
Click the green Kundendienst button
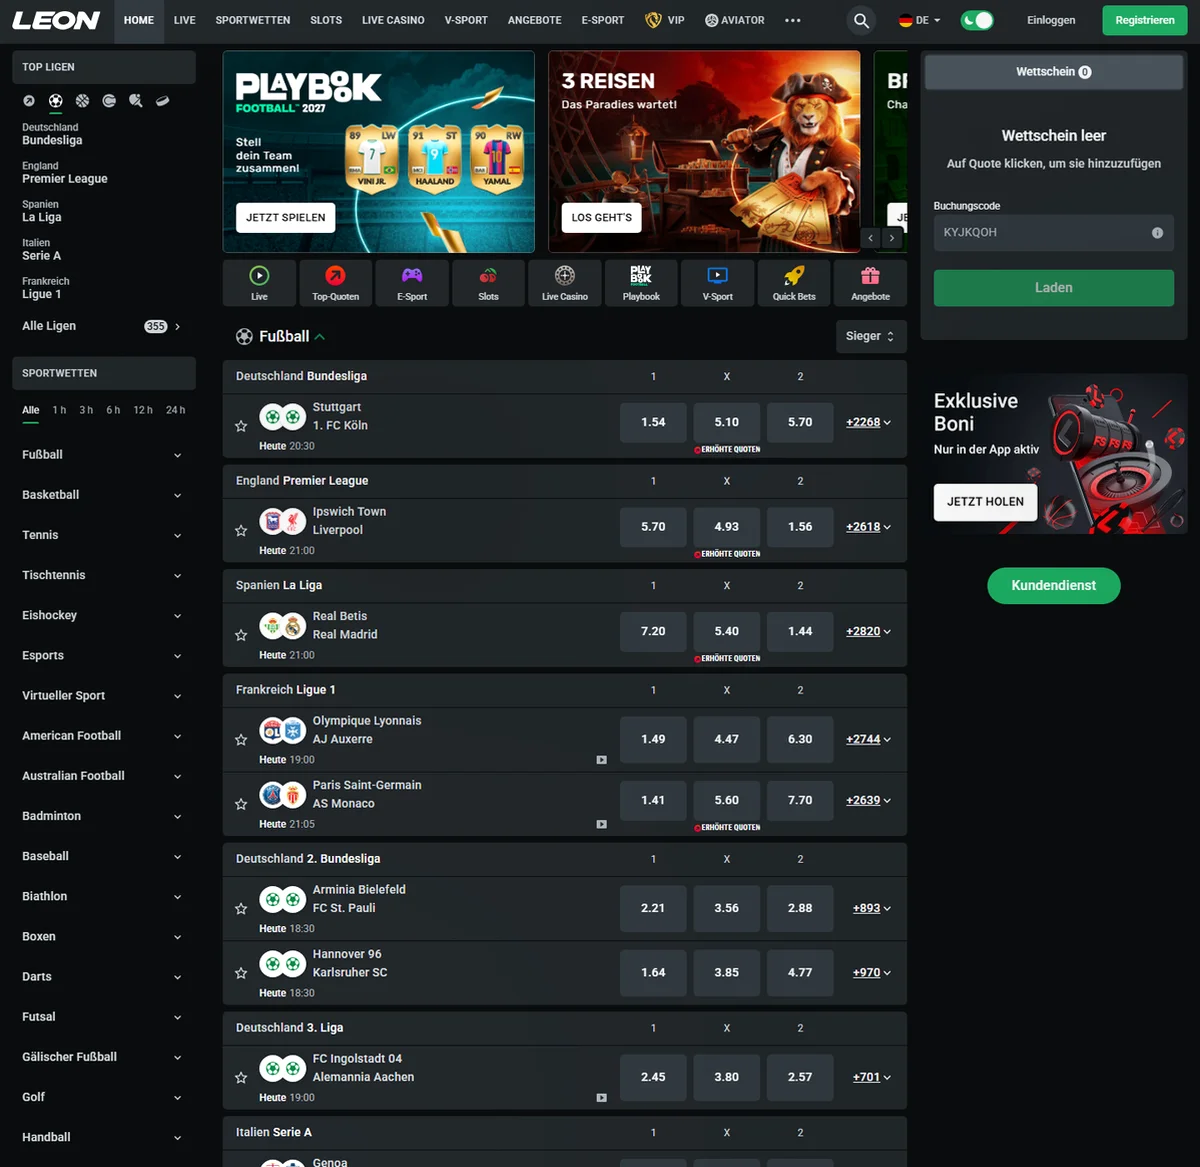point(1054,586)
